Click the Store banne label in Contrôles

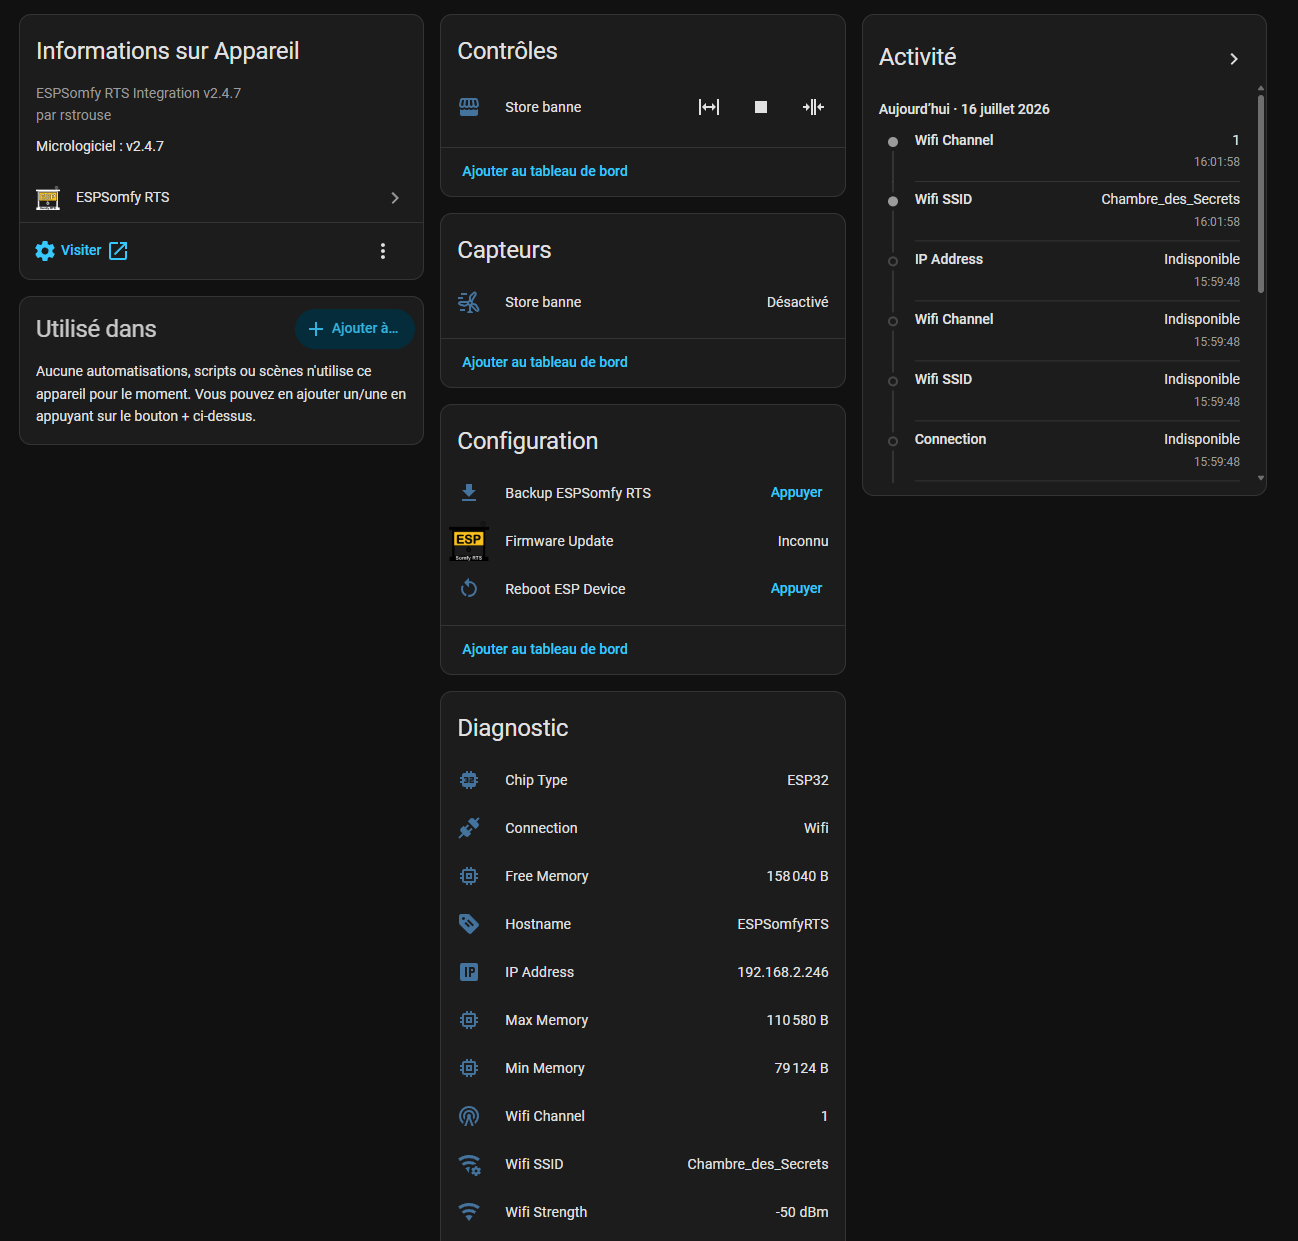(x=543, y=107)
